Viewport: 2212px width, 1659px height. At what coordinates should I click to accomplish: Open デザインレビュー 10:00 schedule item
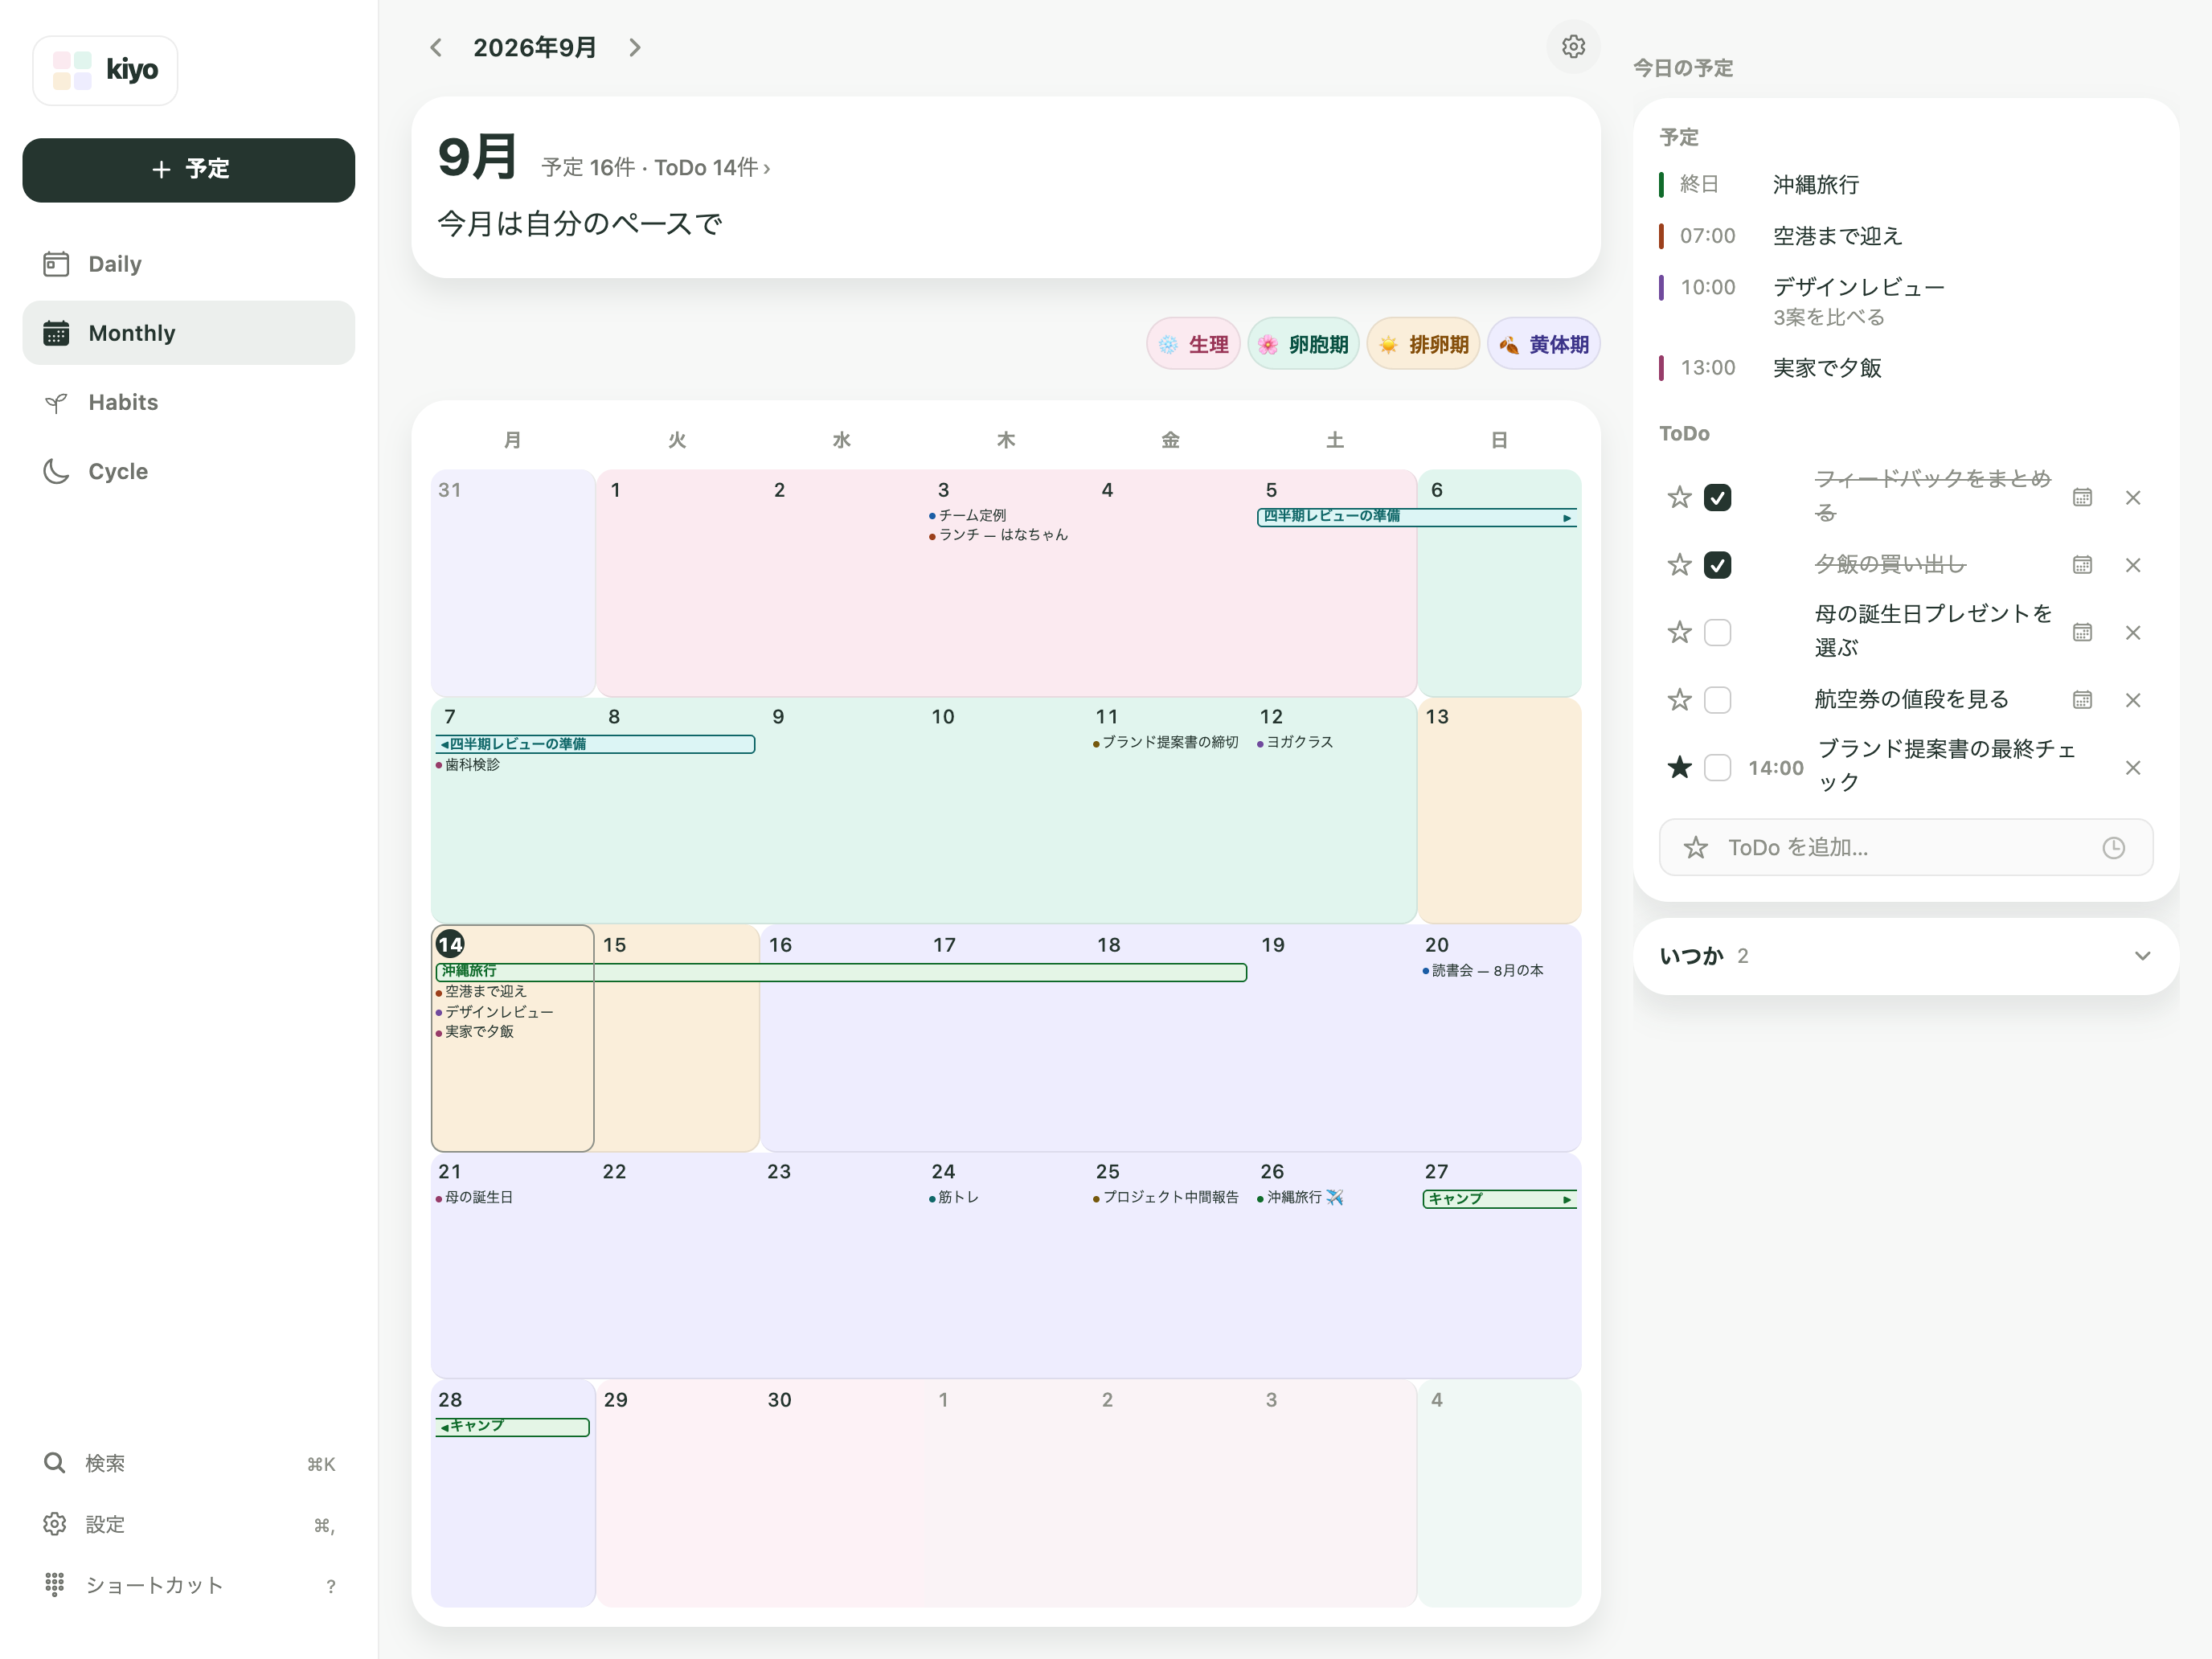pos(1906,301)
